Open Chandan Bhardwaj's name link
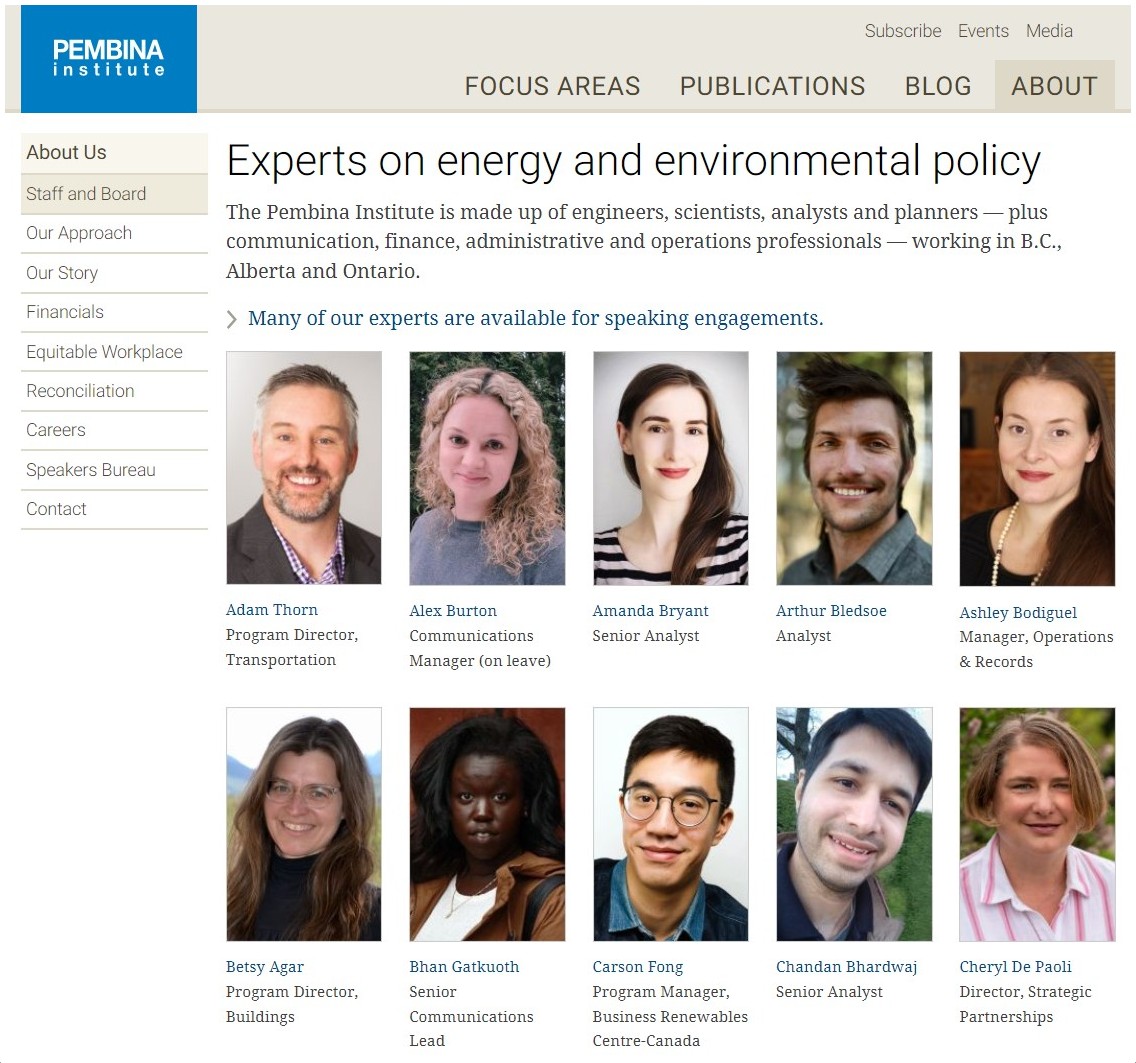The height and width of the screenshot is (1063, 1136). [846, 966]
